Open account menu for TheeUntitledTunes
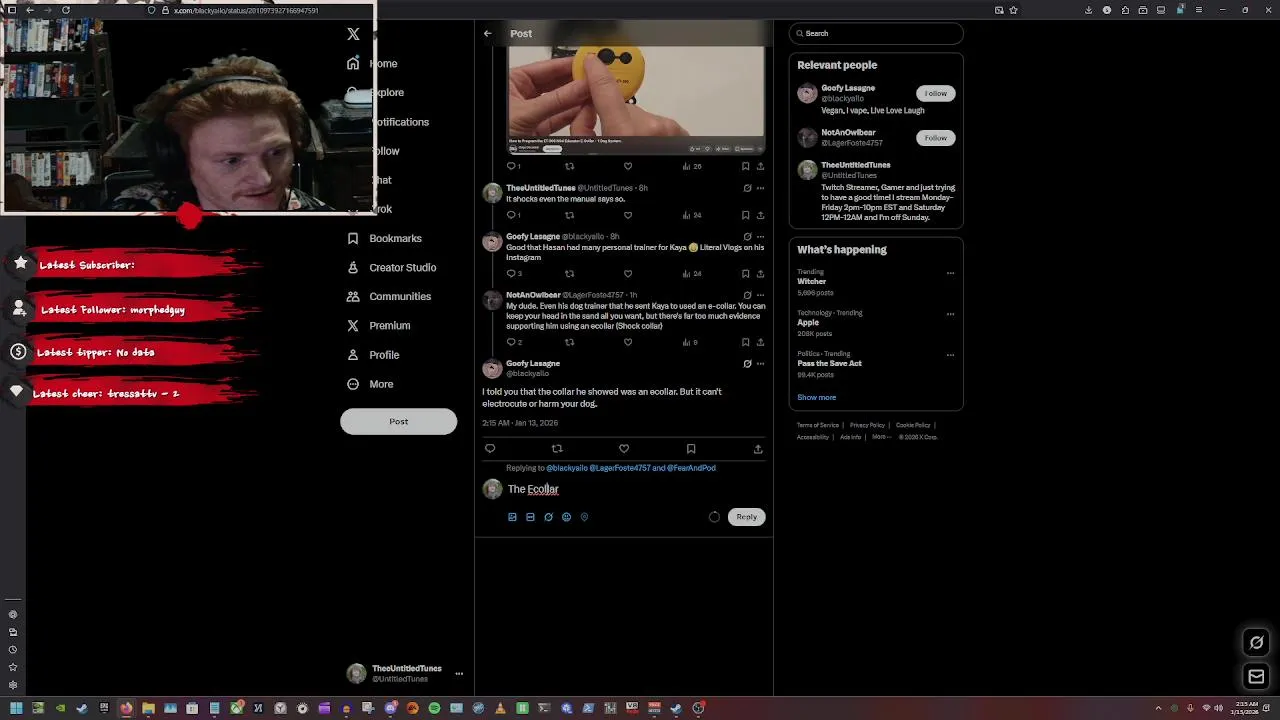The image size is (1280, 720). coord(405,673)
